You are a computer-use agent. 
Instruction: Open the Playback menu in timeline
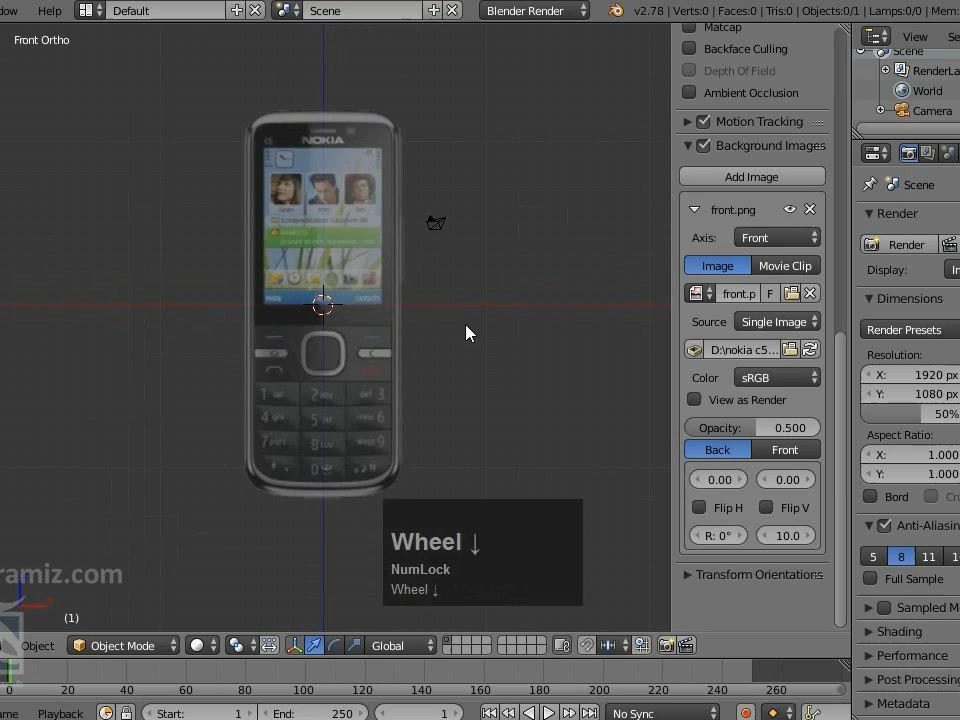click(60, 714)
